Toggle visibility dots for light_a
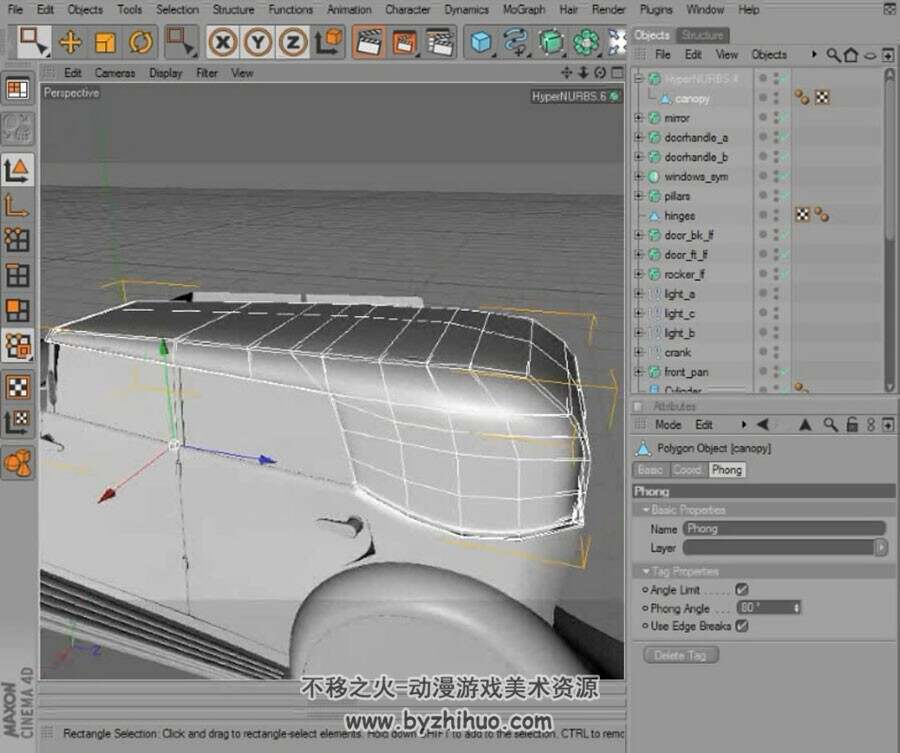 [x=776, y=293]
